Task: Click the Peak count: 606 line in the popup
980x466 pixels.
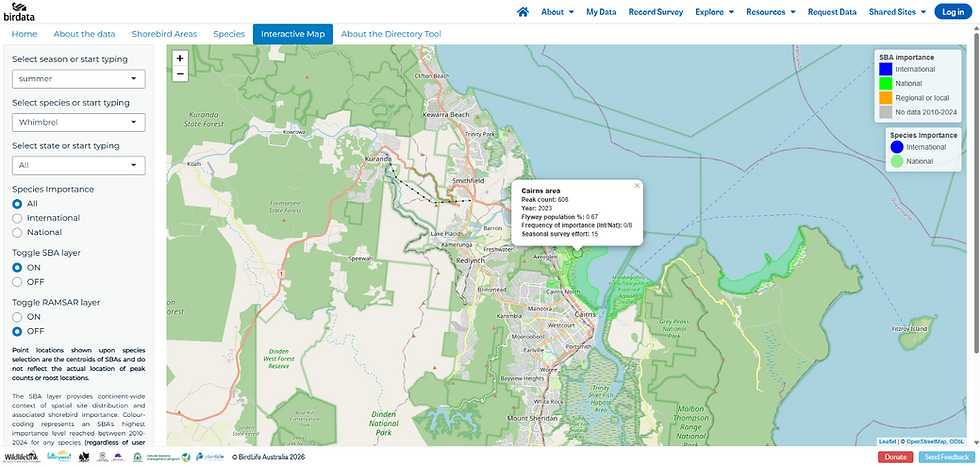Action: pyautogui.click(x=544, y=199)
